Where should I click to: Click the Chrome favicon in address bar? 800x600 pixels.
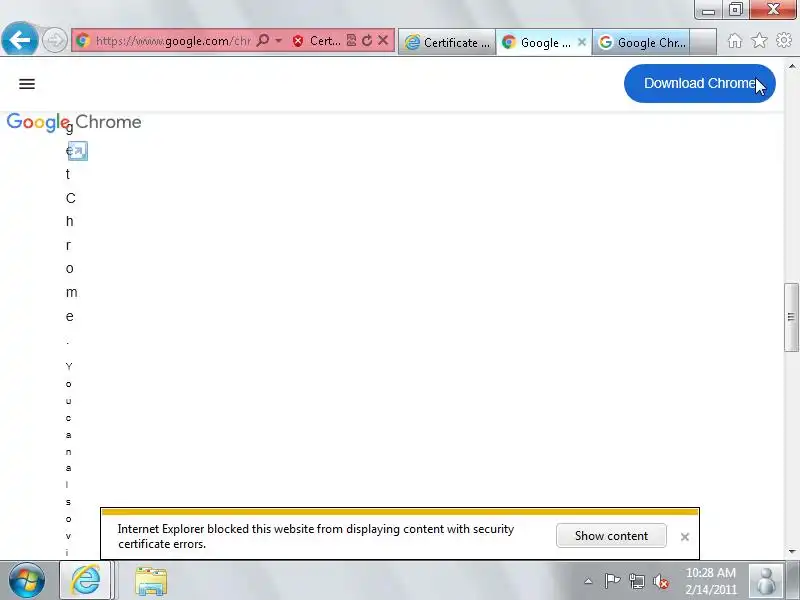[x=83, y=40]
